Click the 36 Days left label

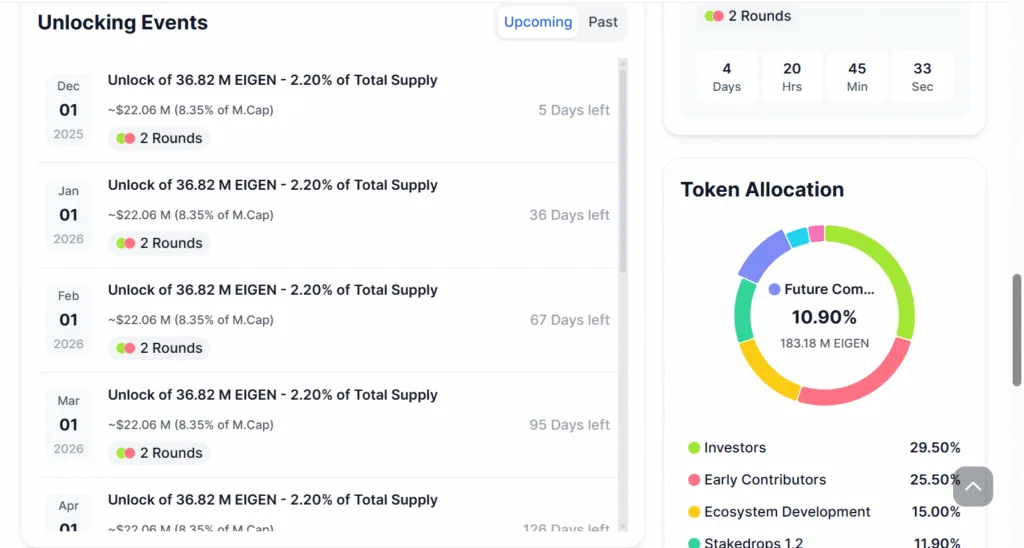(x=569, y=215)
